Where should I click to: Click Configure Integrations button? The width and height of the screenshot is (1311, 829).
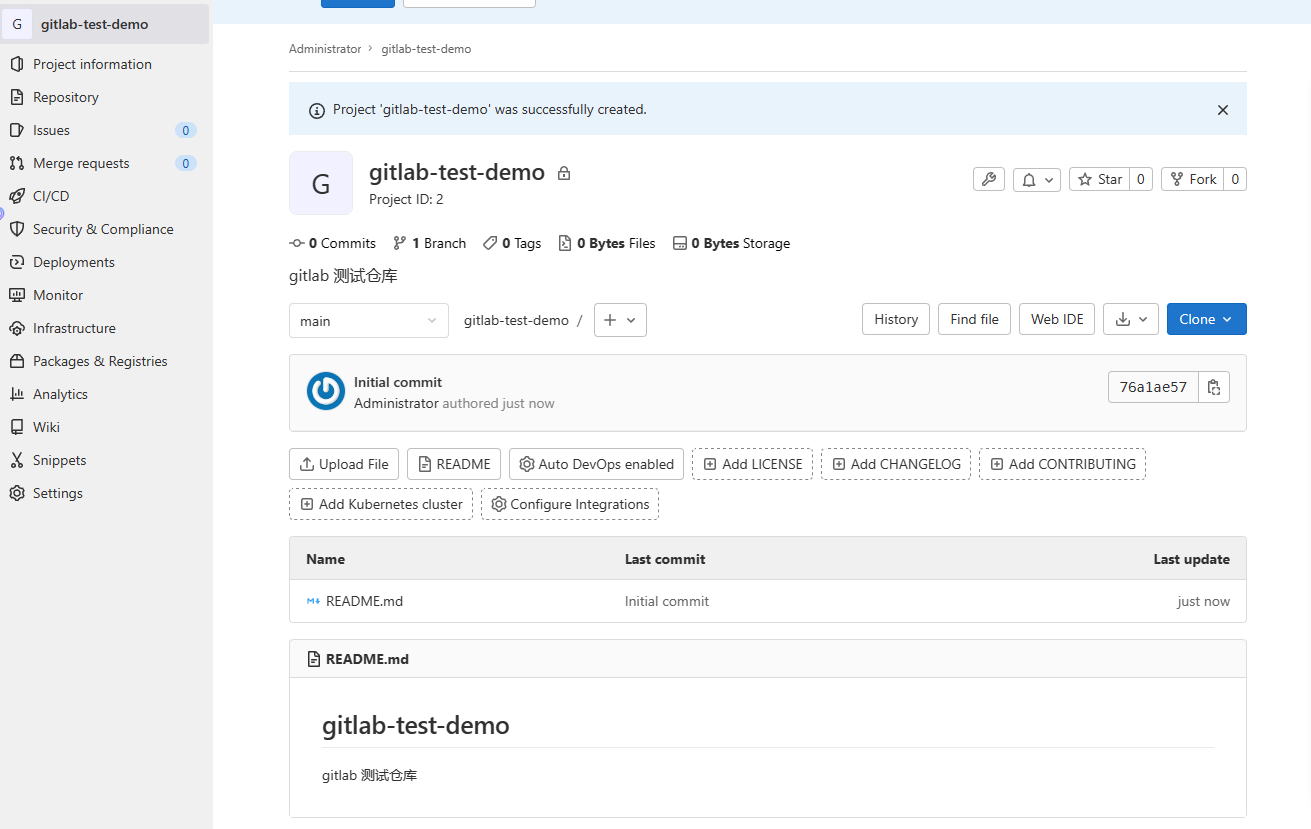570,504
